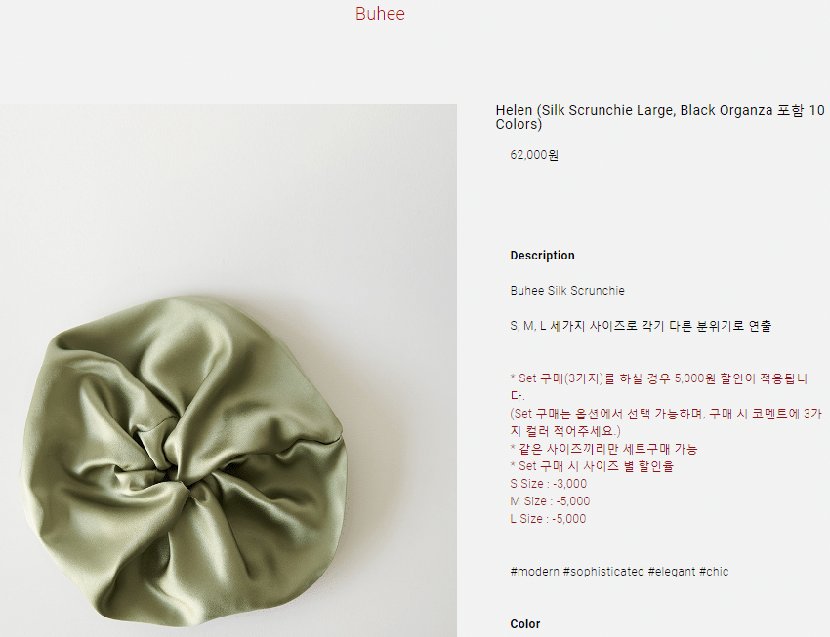Click the Buhee logo at top
The height and width of the screenshot is (637, 830).
[x=380, y=14]
